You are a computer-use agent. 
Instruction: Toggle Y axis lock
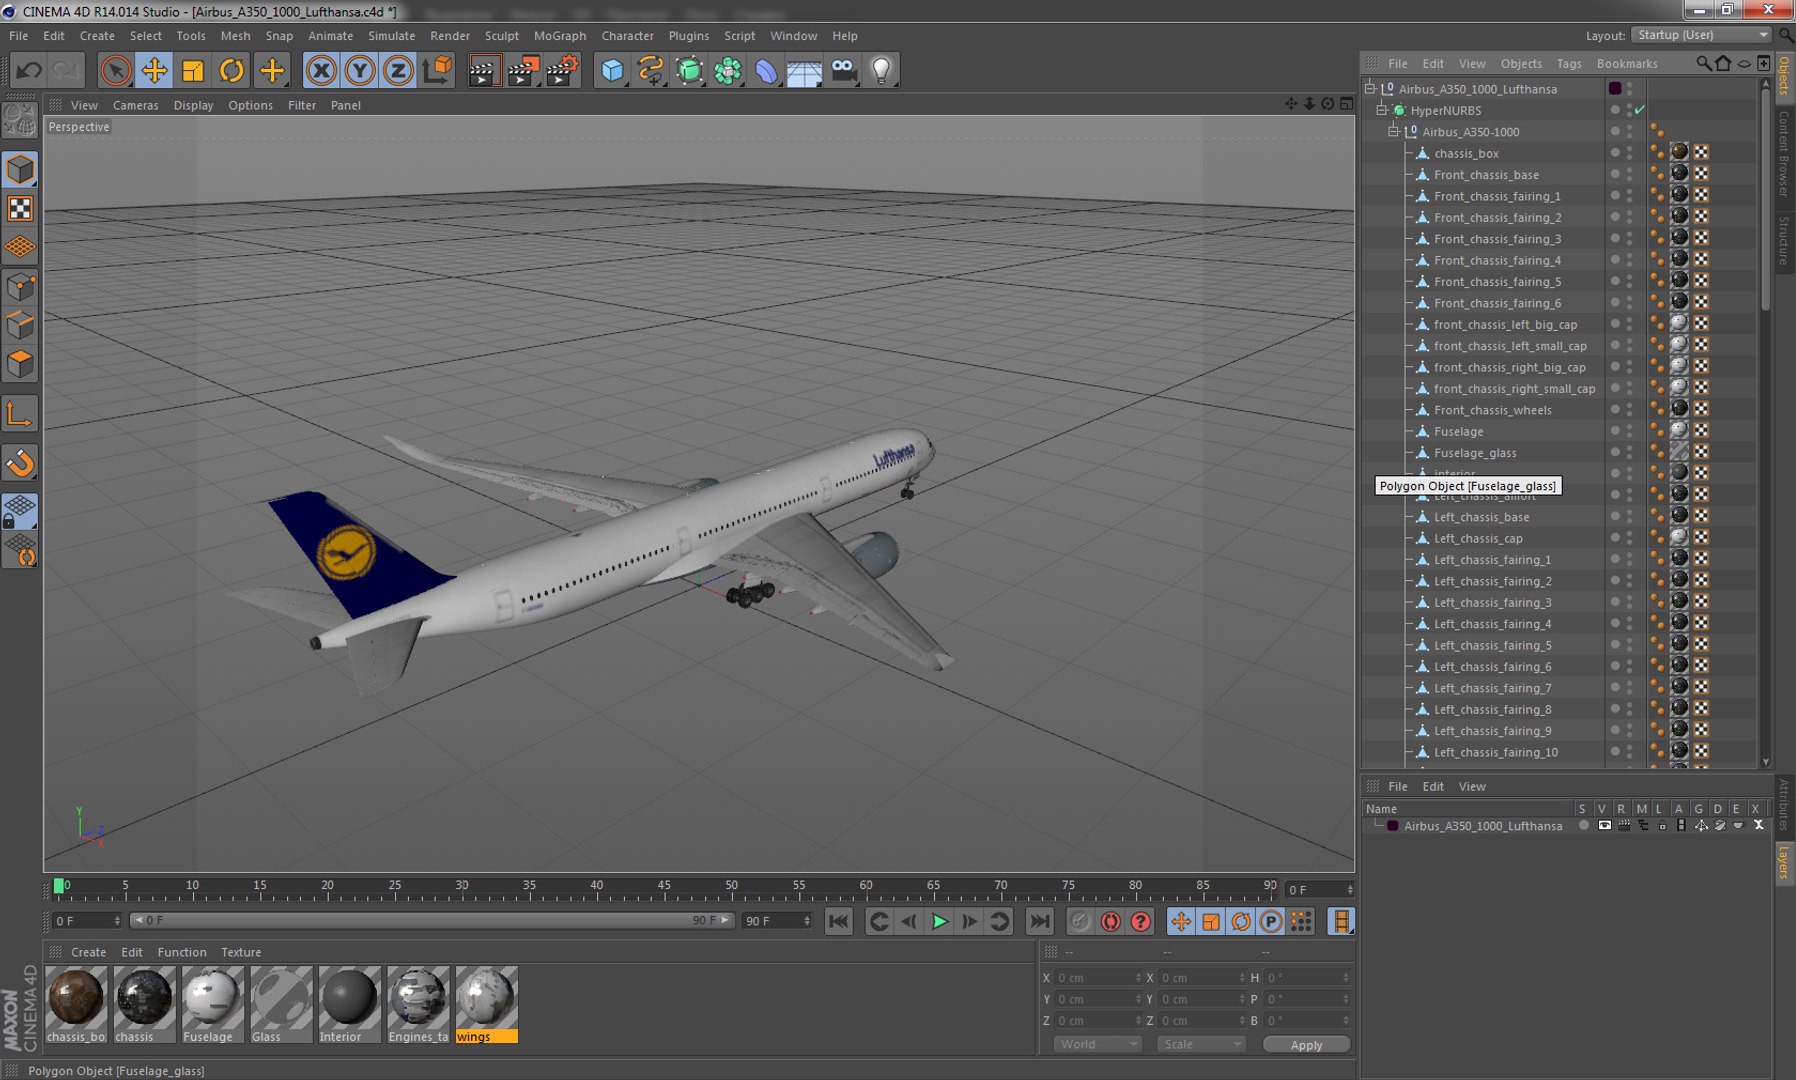pyautogui.click(x=359, y=70)
